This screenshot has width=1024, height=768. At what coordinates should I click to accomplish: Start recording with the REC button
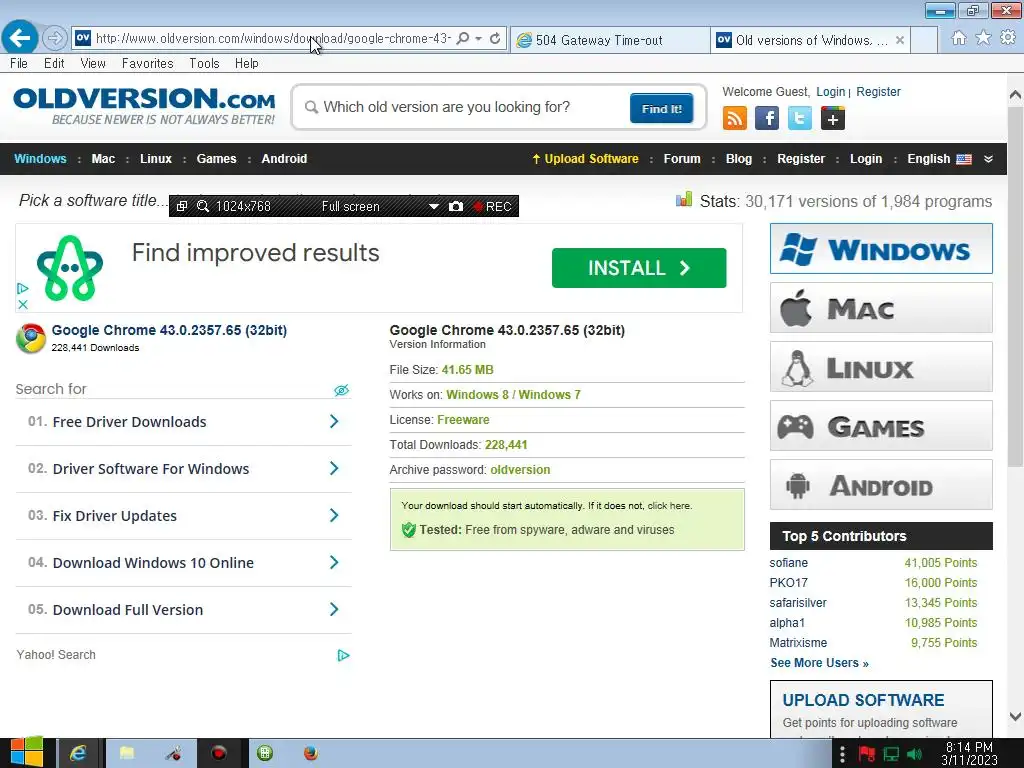492,206
